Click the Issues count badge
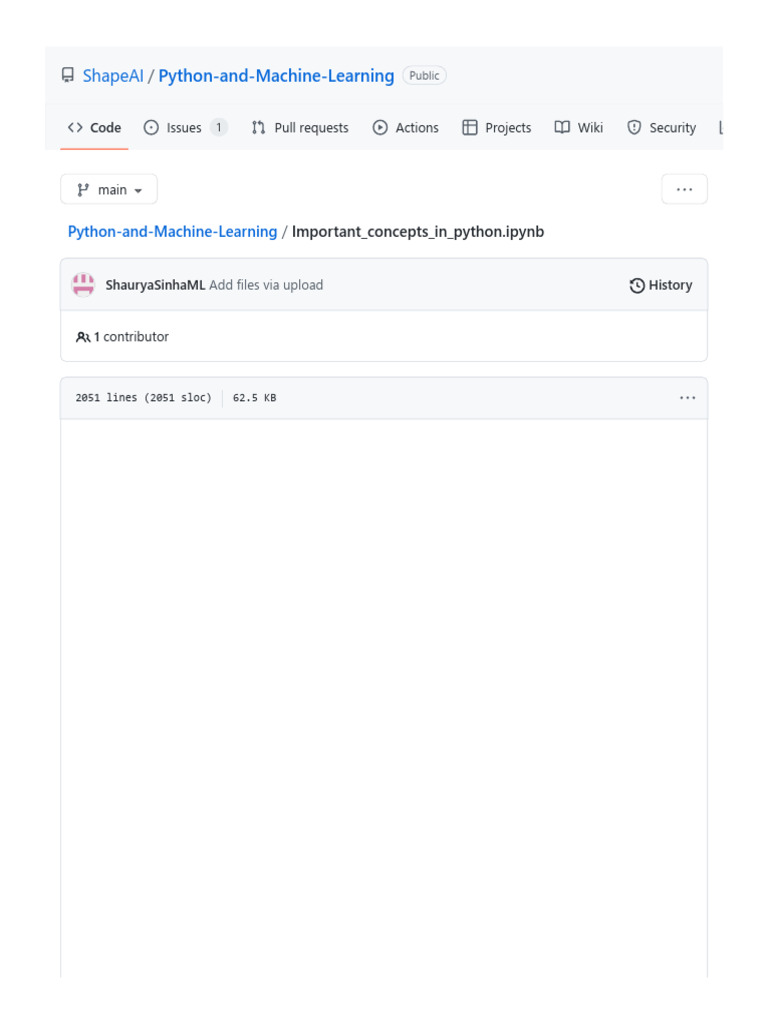The height and width of the screenshot is (1024, 768). click(218, 128)
